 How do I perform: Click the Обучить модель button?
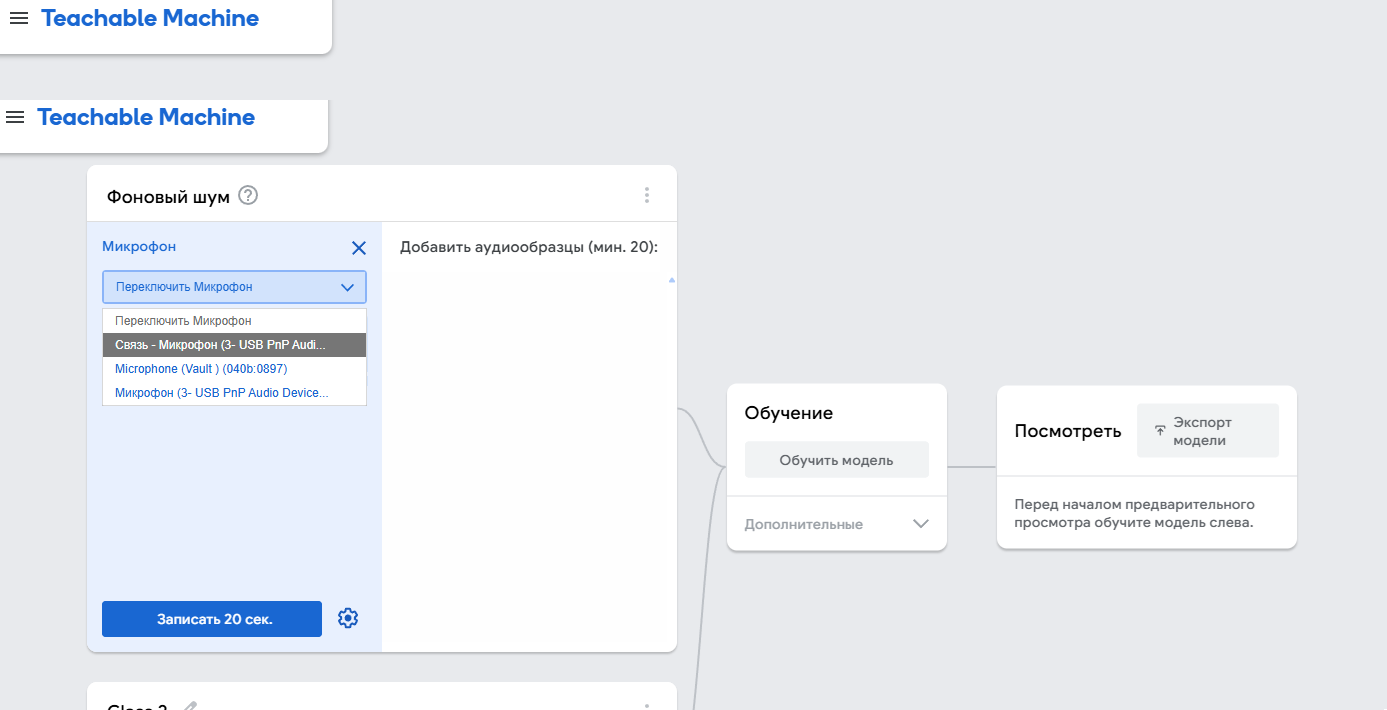(x=836, y=461)
